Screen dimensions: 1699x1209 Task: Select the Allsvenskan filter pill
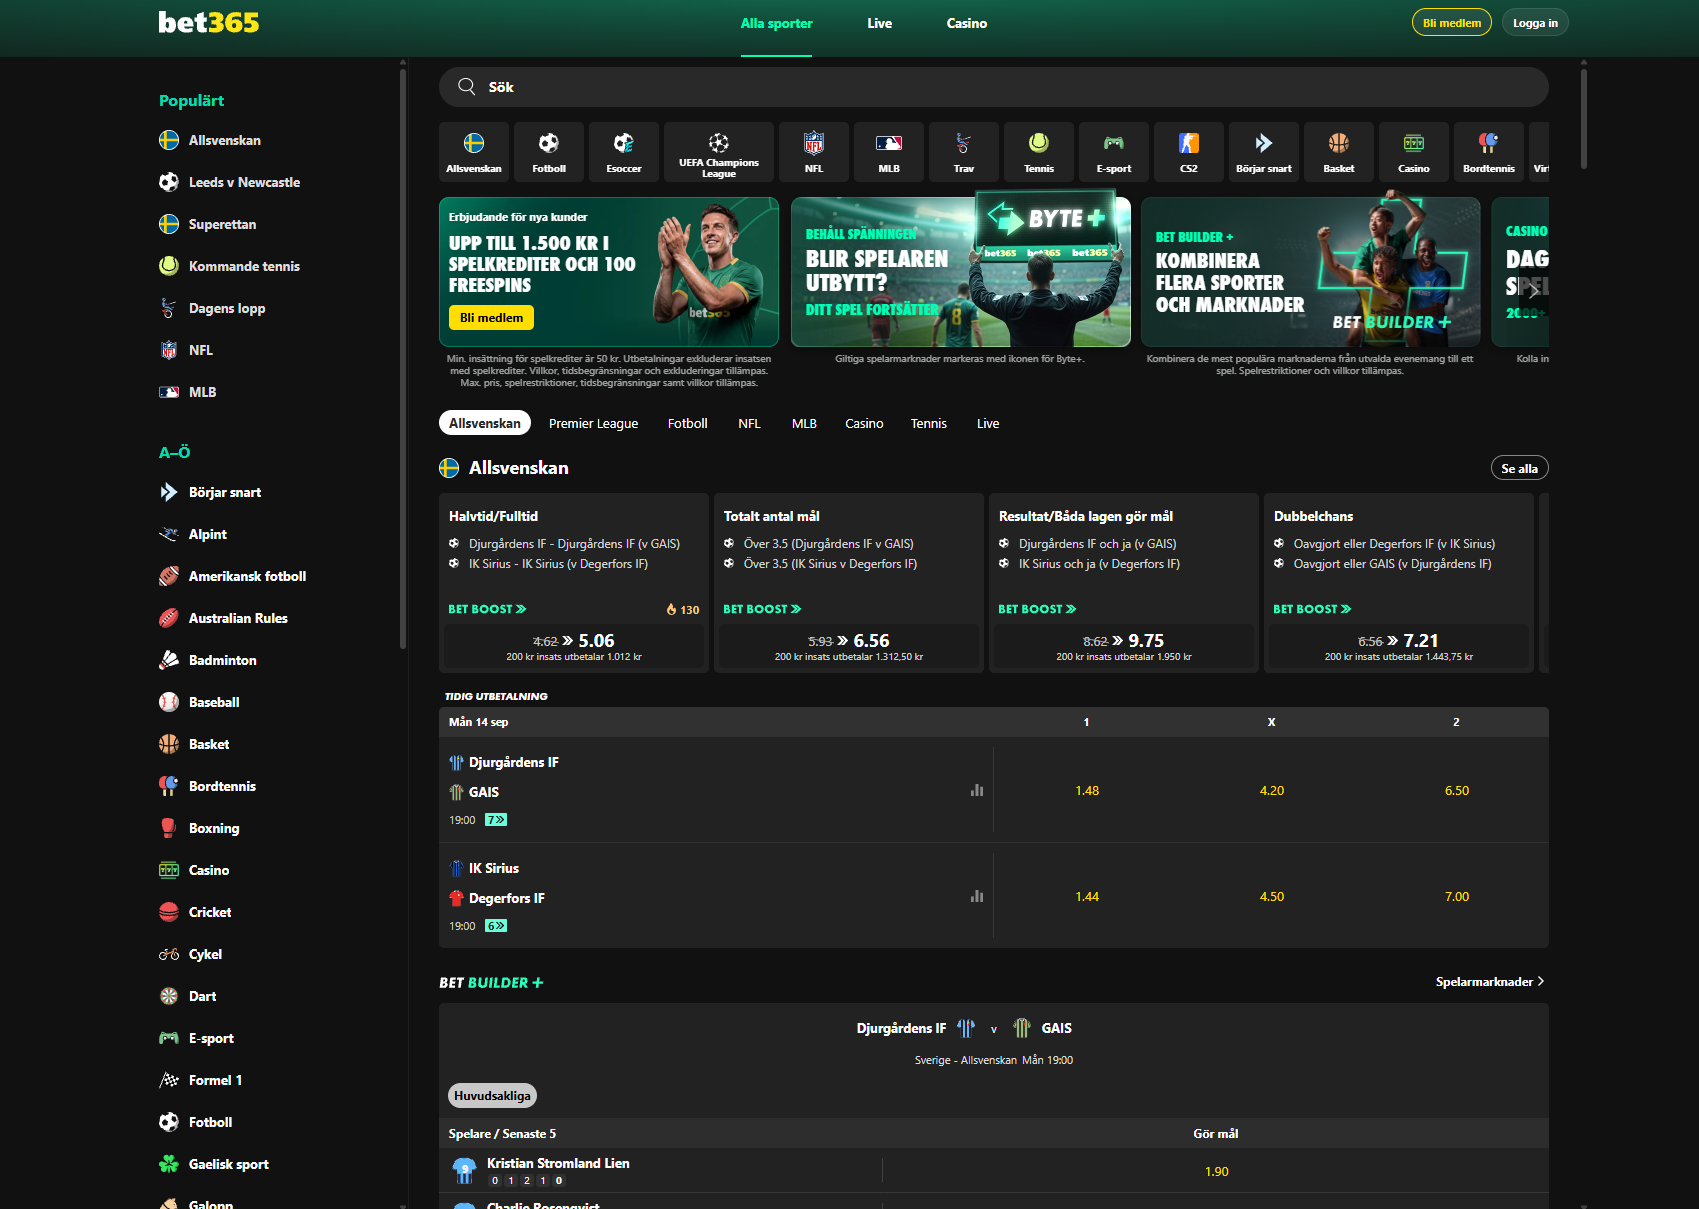coord(485,423)
